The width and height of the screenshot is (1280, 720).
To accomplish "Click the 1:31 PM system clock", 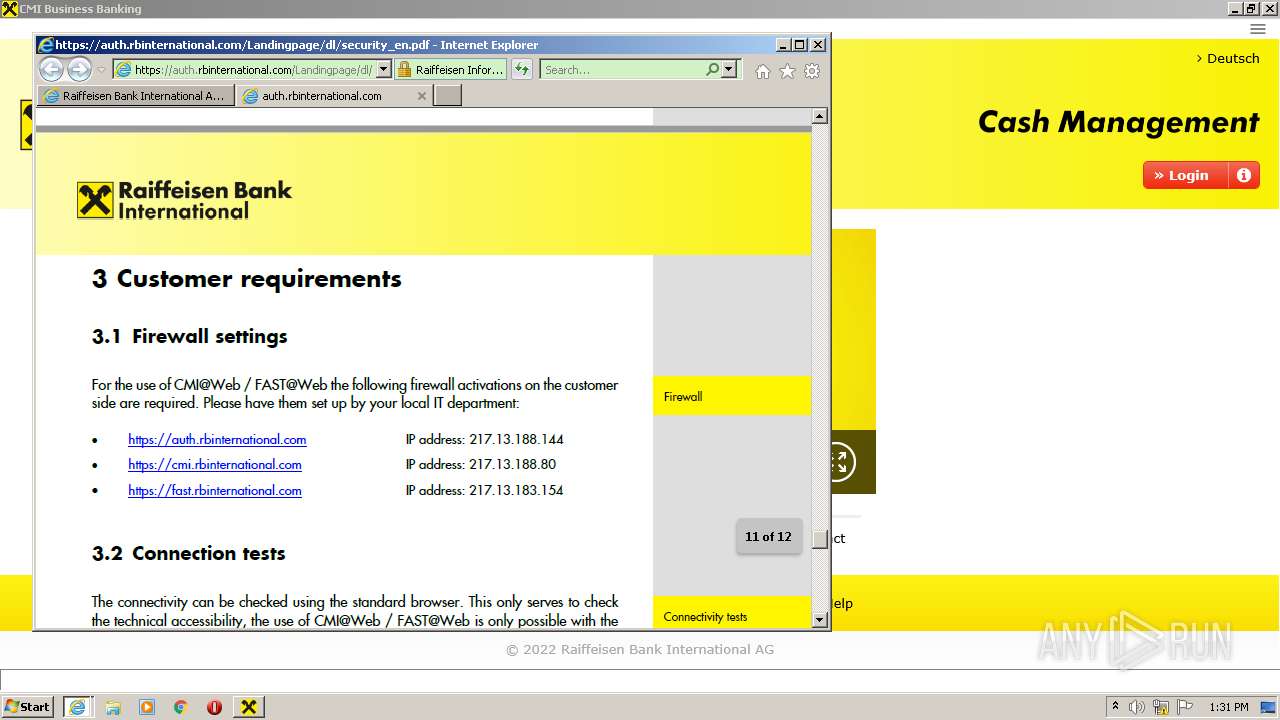I will (1229, 707).
